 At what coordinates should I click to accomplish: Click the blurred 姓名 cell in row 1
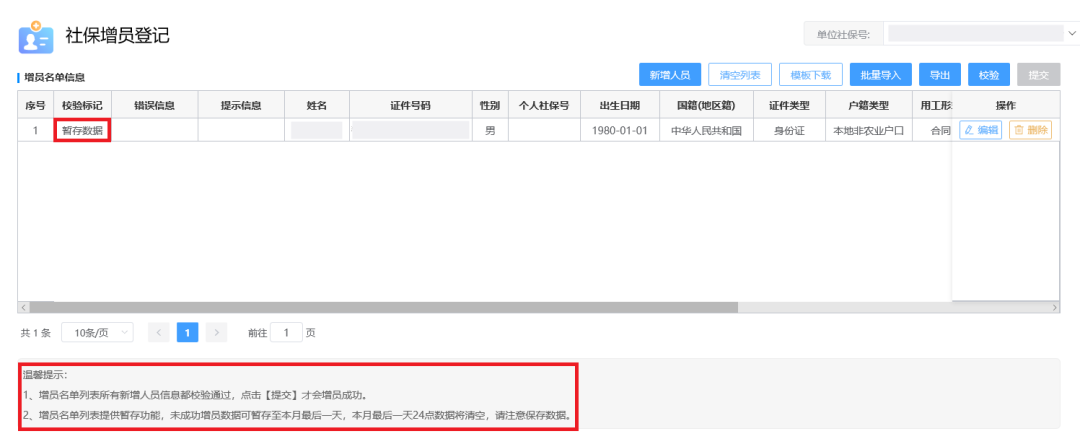[x=317, y=130]
